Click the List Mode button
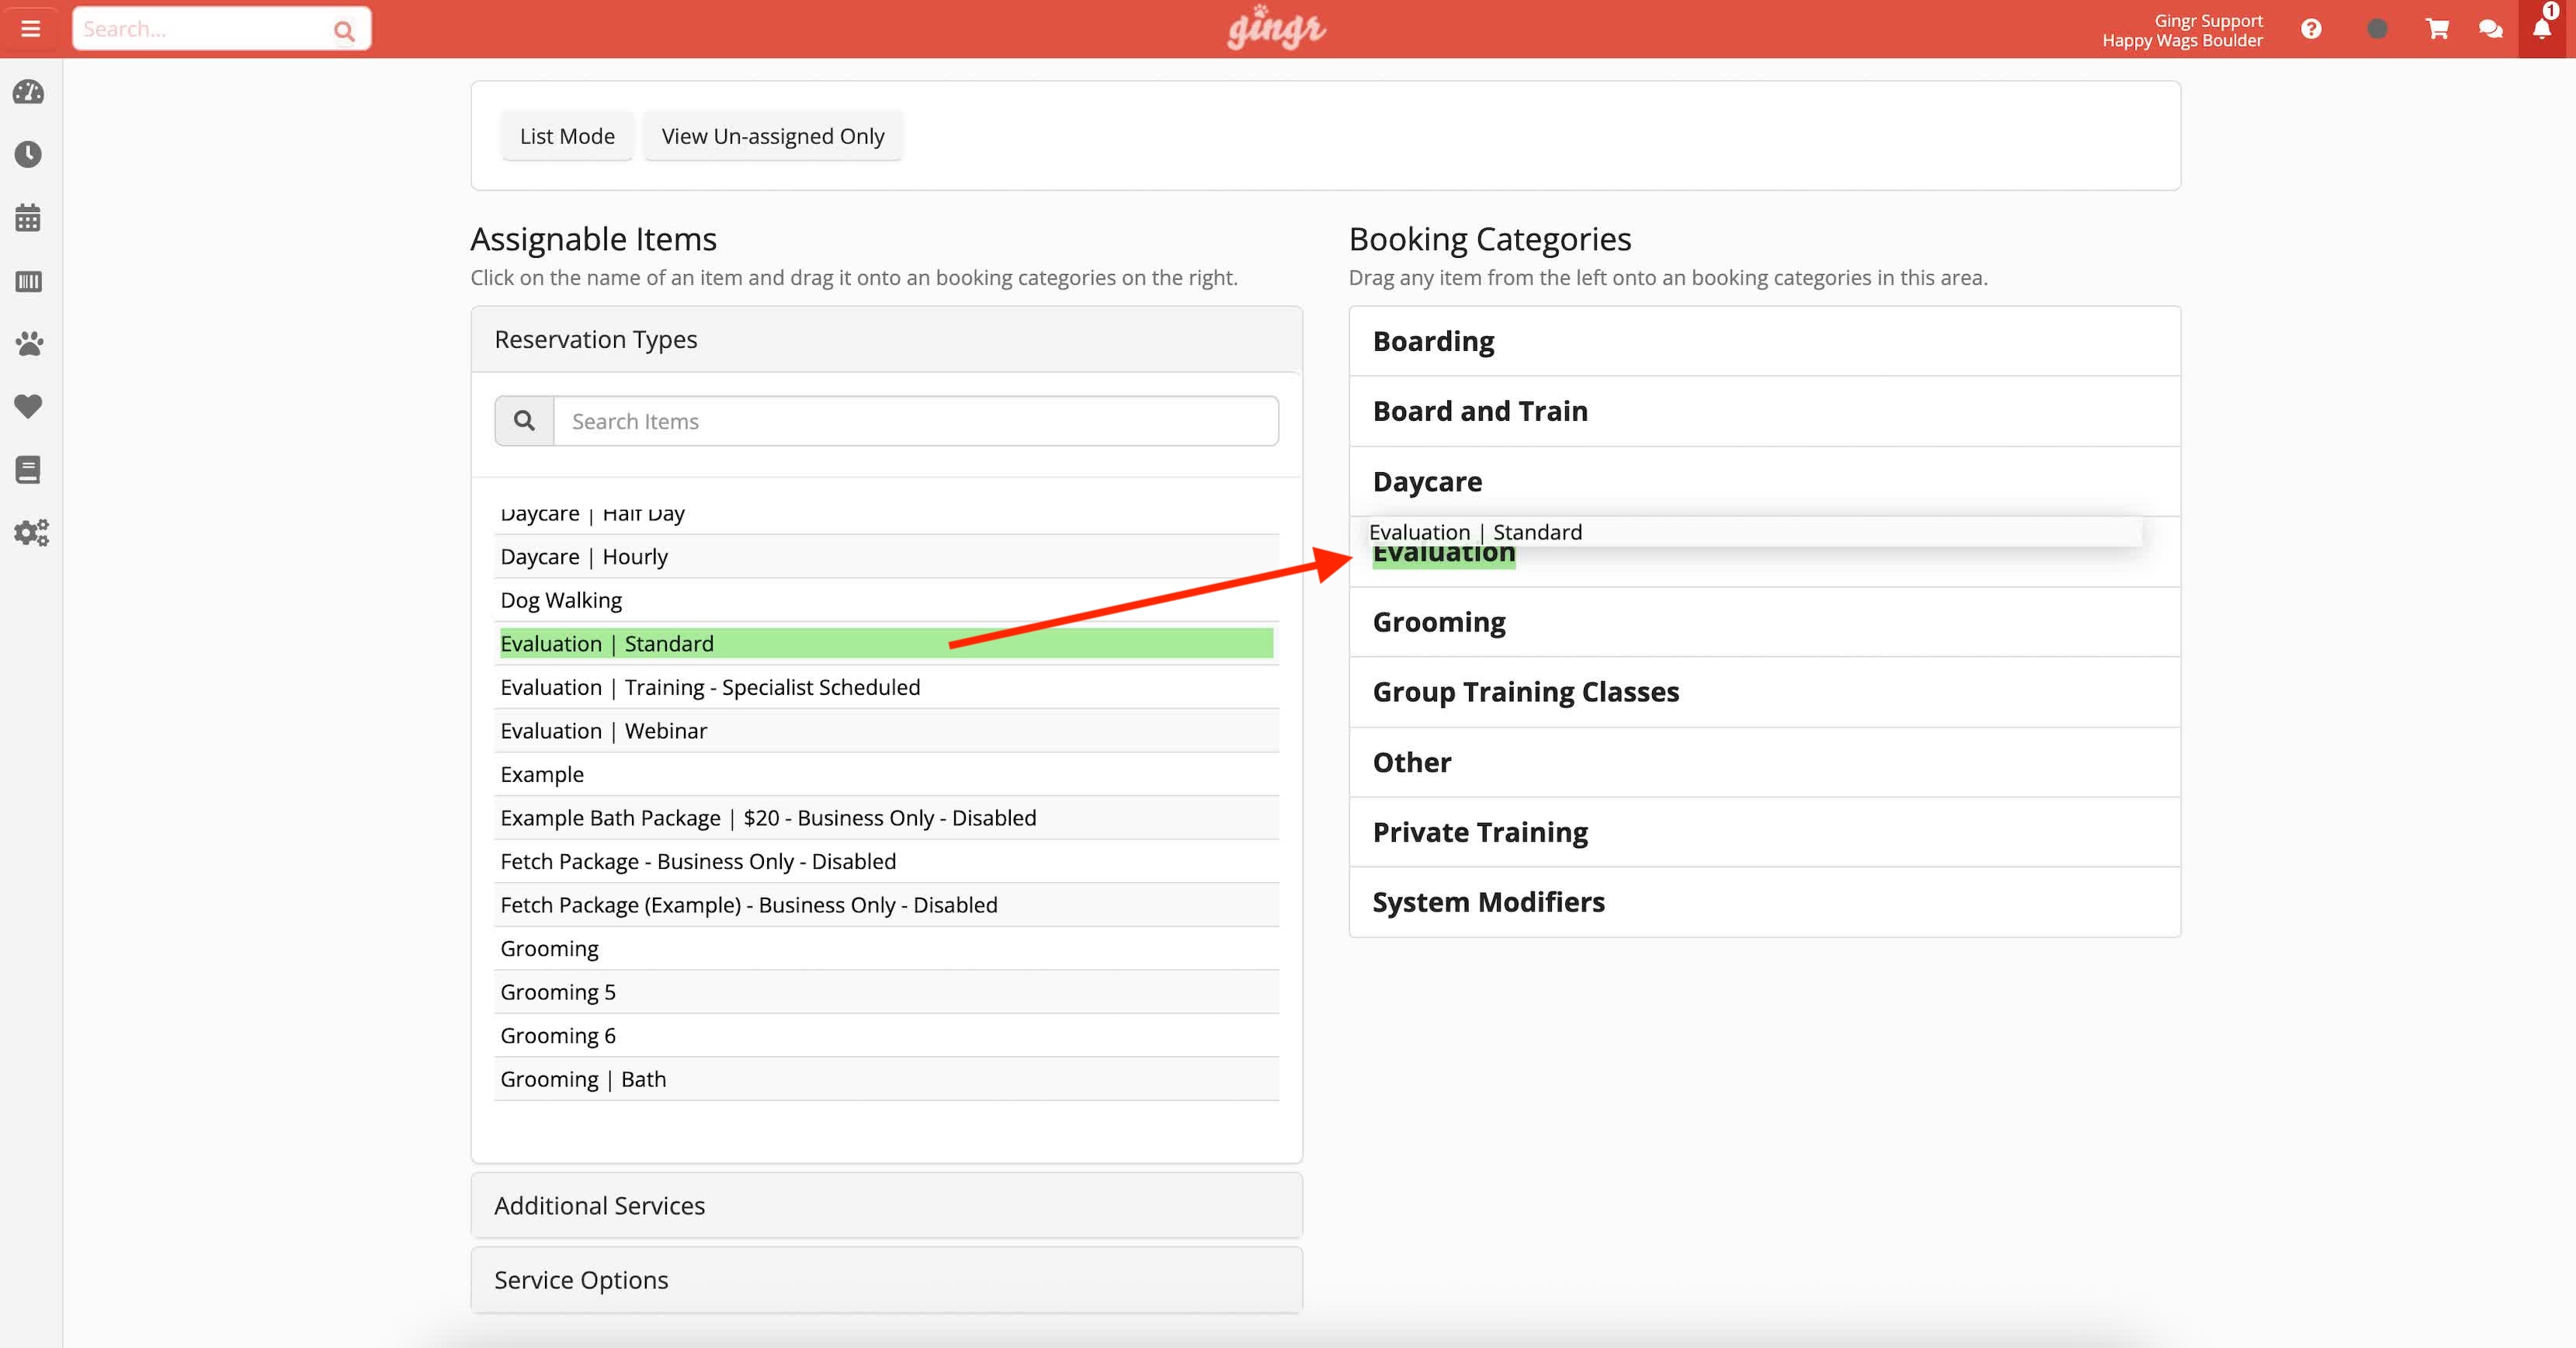Image resolution: width=2576 pixels, height=1348 pixels. (567, 136)
